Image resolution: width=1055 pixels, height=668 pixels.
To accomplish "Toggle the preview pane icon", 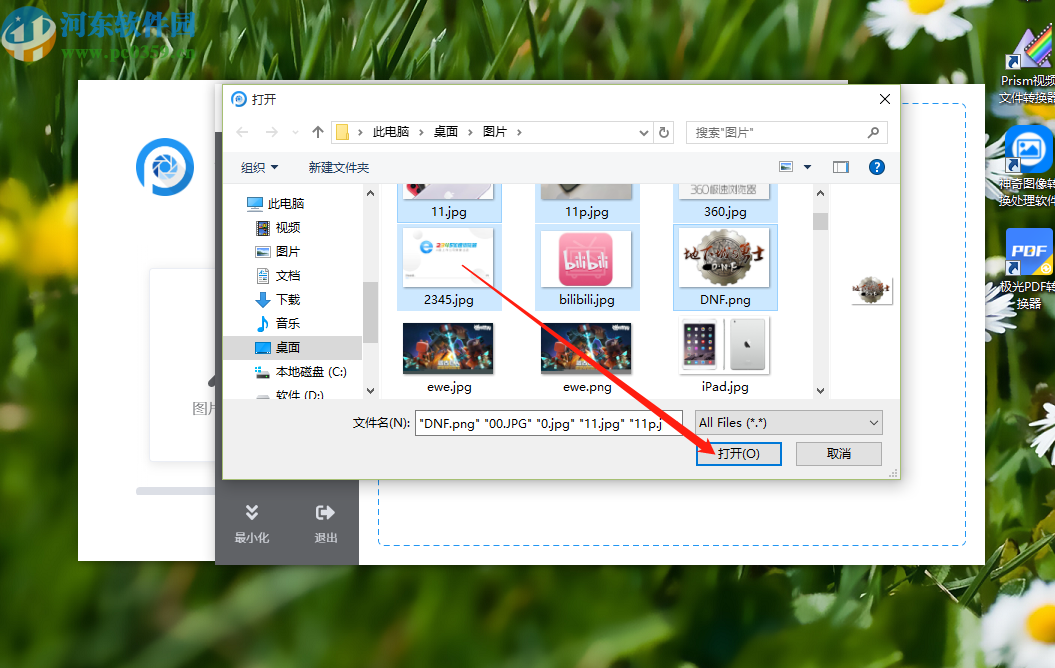I will point(841,167).
